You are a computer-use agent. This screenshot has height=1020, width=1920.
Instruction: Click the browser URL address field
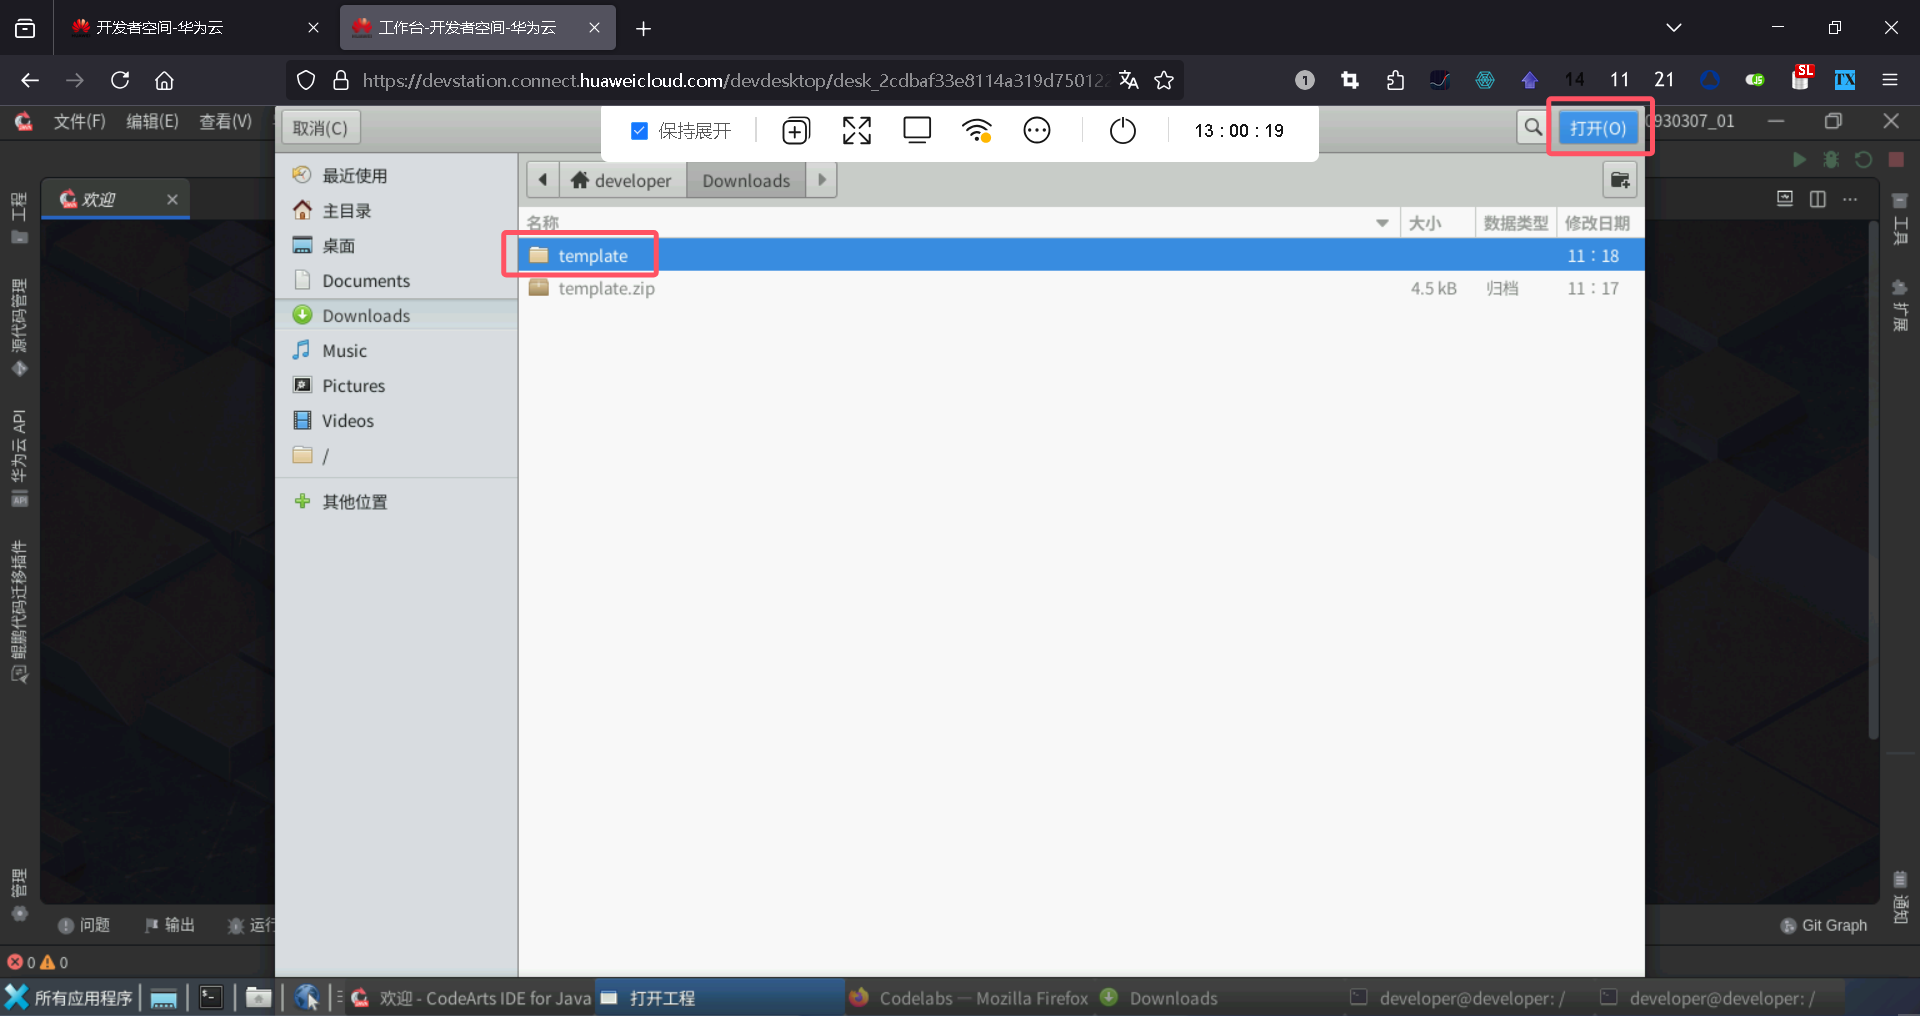pyautogui.click(x=733, y=80)
